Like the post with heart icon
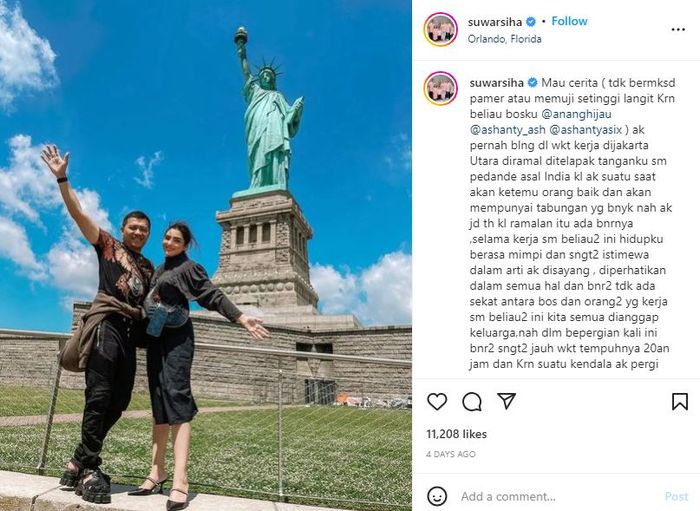This screenshot has height=511, width=700. pos(437,402)
